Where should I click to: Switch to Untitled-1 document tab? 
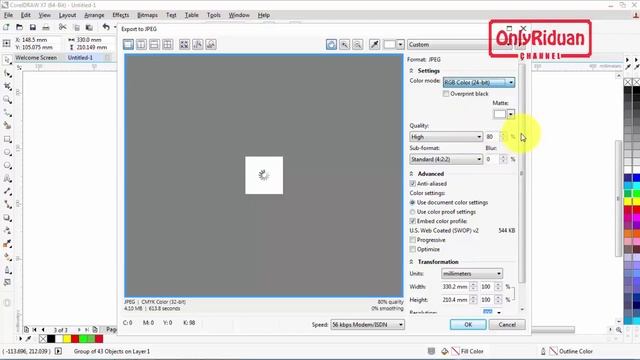(x=80, y=58)
